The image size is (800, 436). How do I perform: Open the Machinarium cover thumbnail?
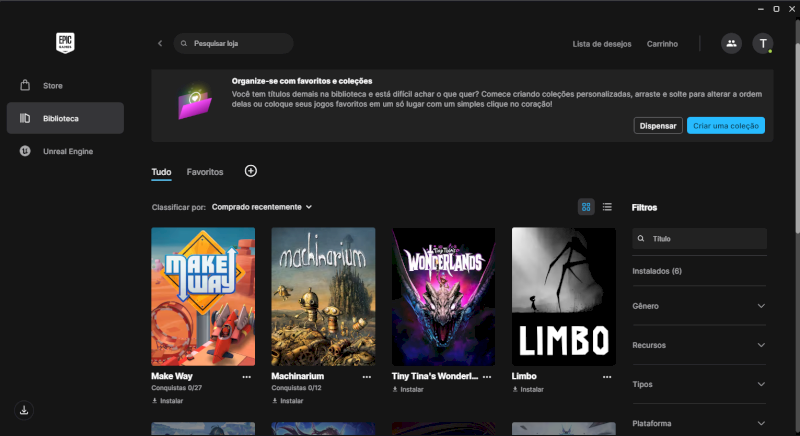point(323,296)
